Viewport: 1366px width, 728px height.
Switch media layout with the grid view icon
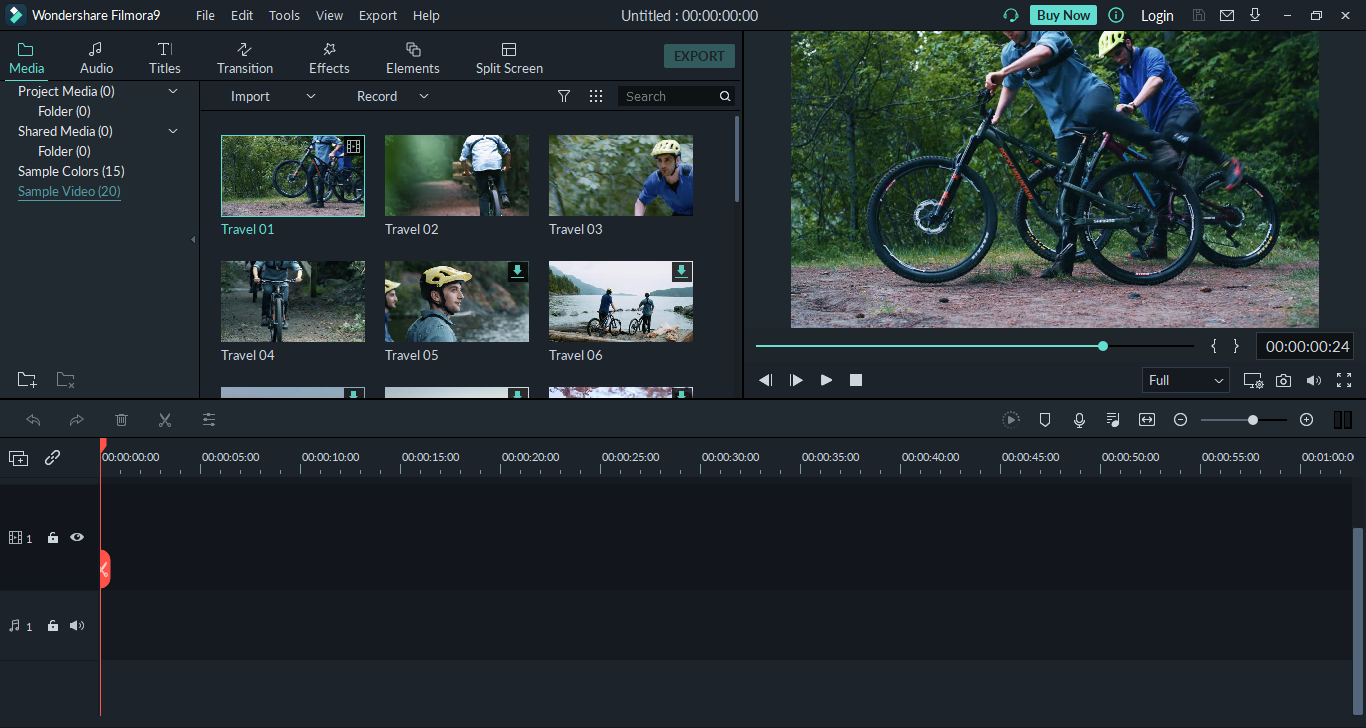coord(596,96)
